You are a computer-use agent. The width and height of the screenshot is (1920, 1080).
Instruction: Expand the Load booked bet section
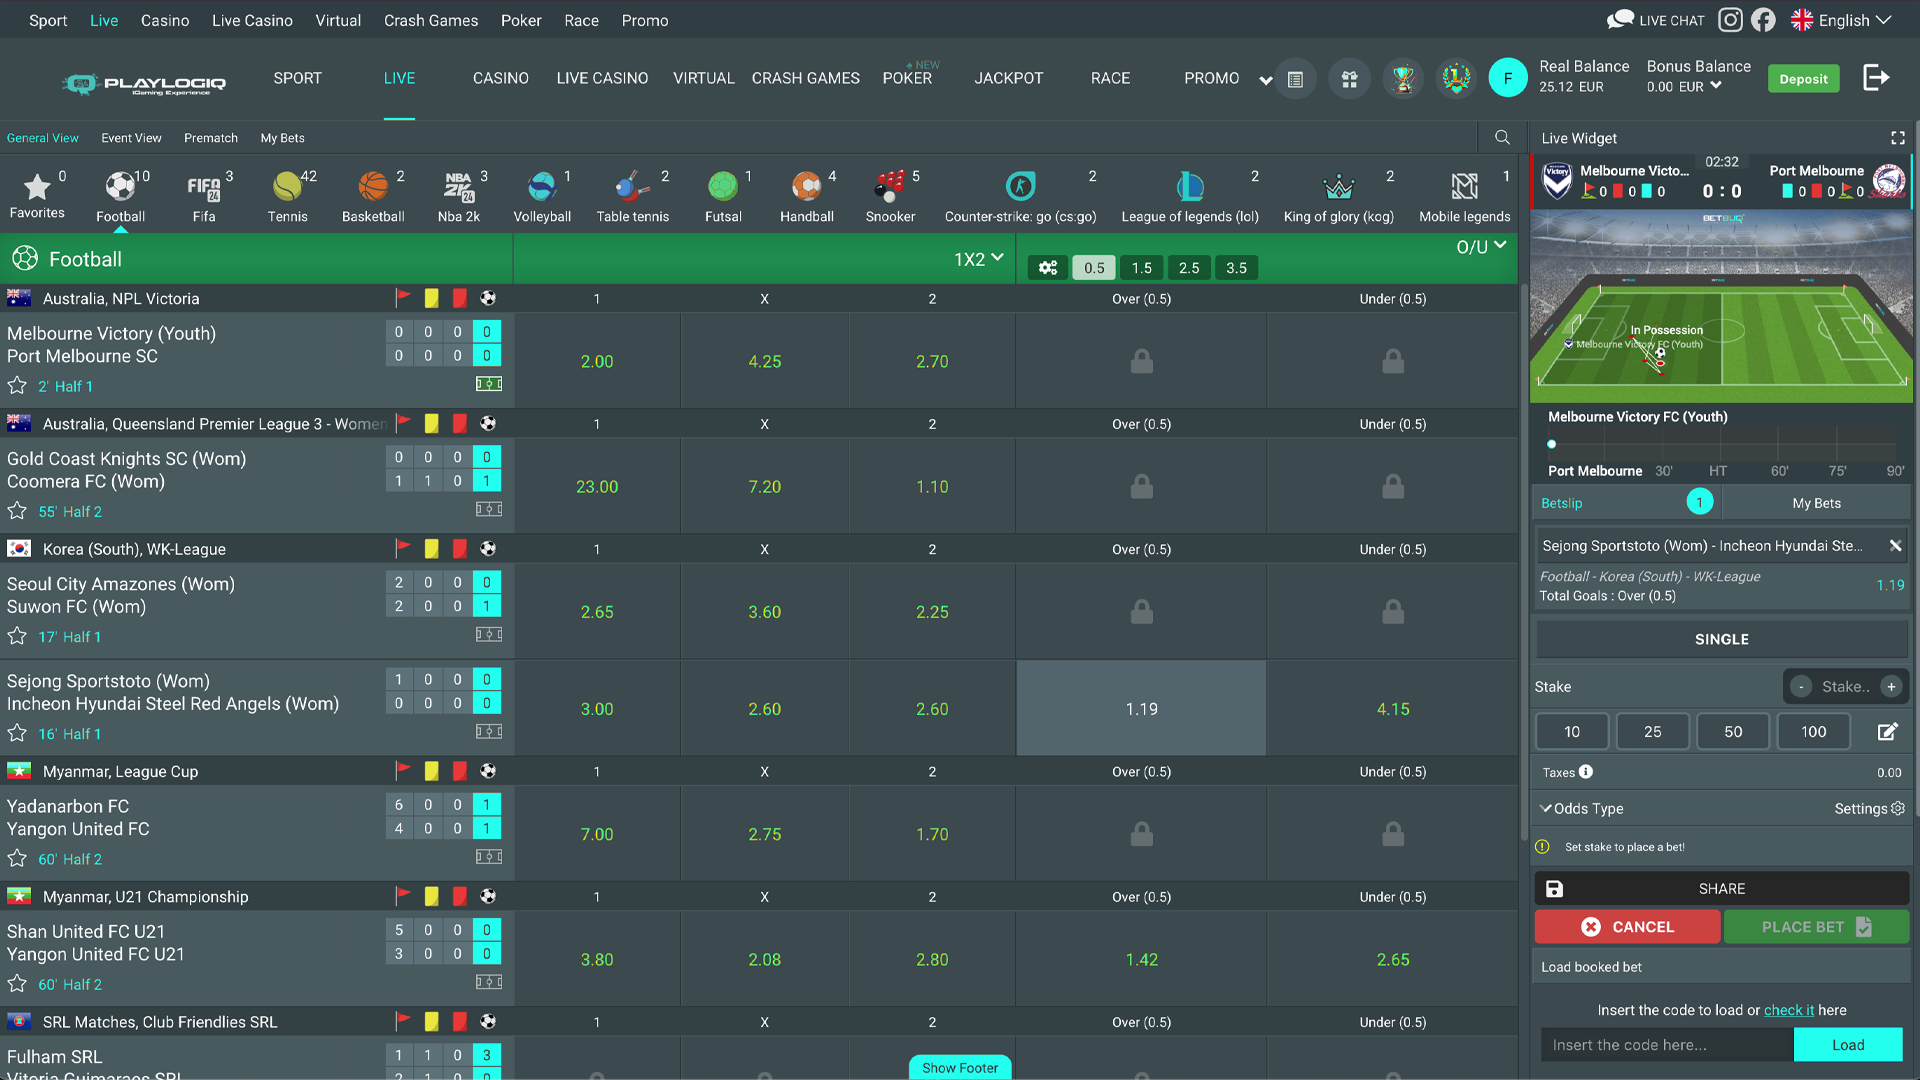1721,967
